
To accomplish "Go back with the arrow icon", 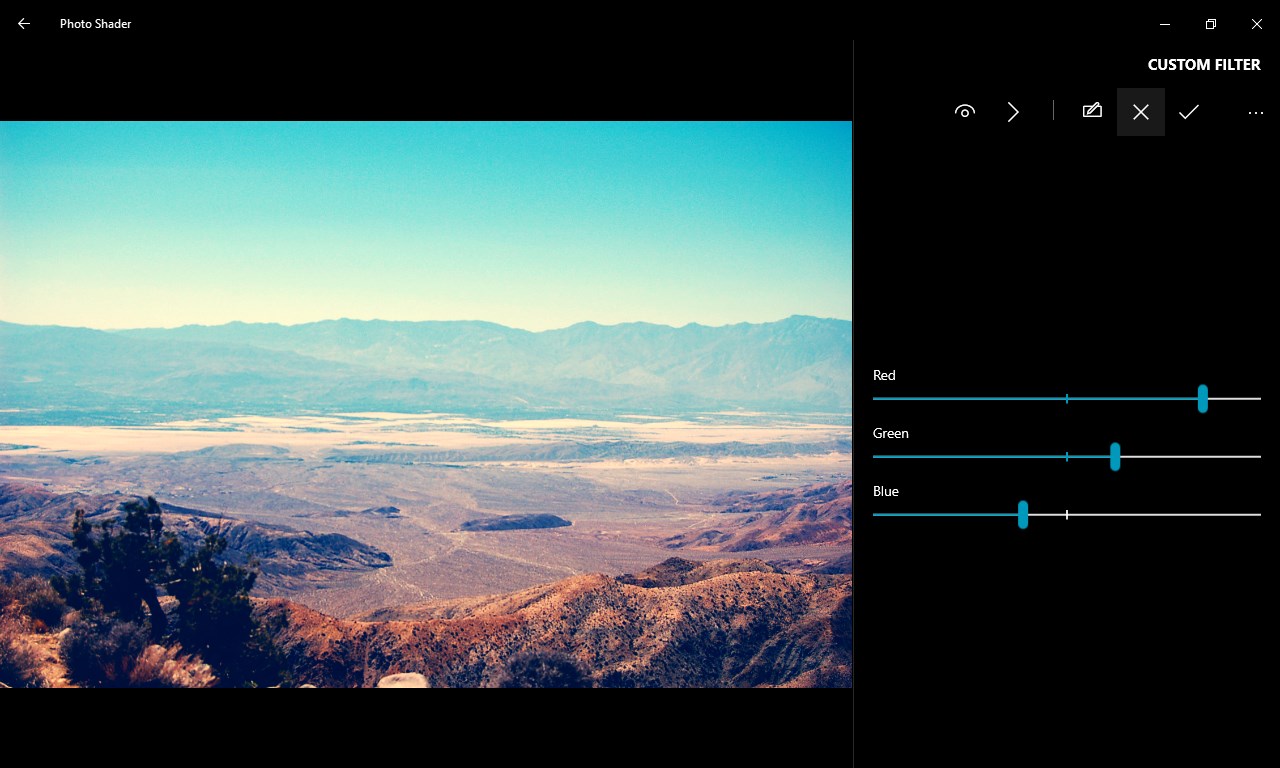I will 24,23.
